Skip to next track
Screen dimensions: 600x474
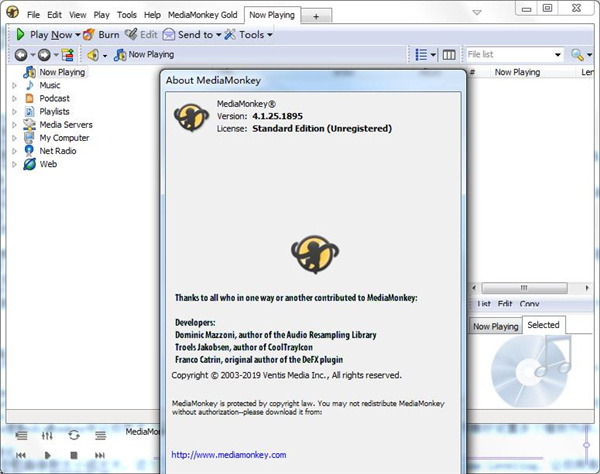(x=100, y=455)
